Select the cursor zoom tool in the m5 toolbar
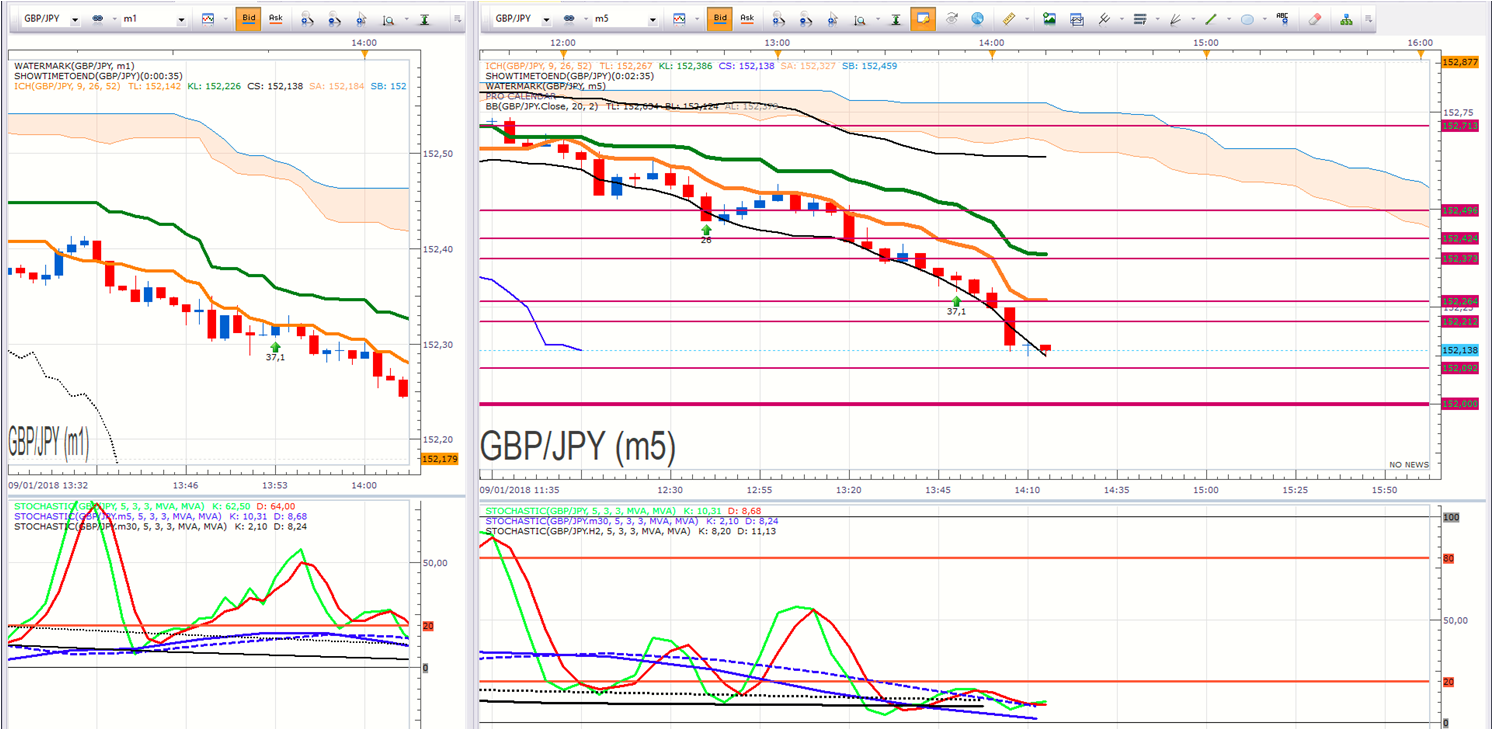The image size is (1493, 730). coord(832,19)
